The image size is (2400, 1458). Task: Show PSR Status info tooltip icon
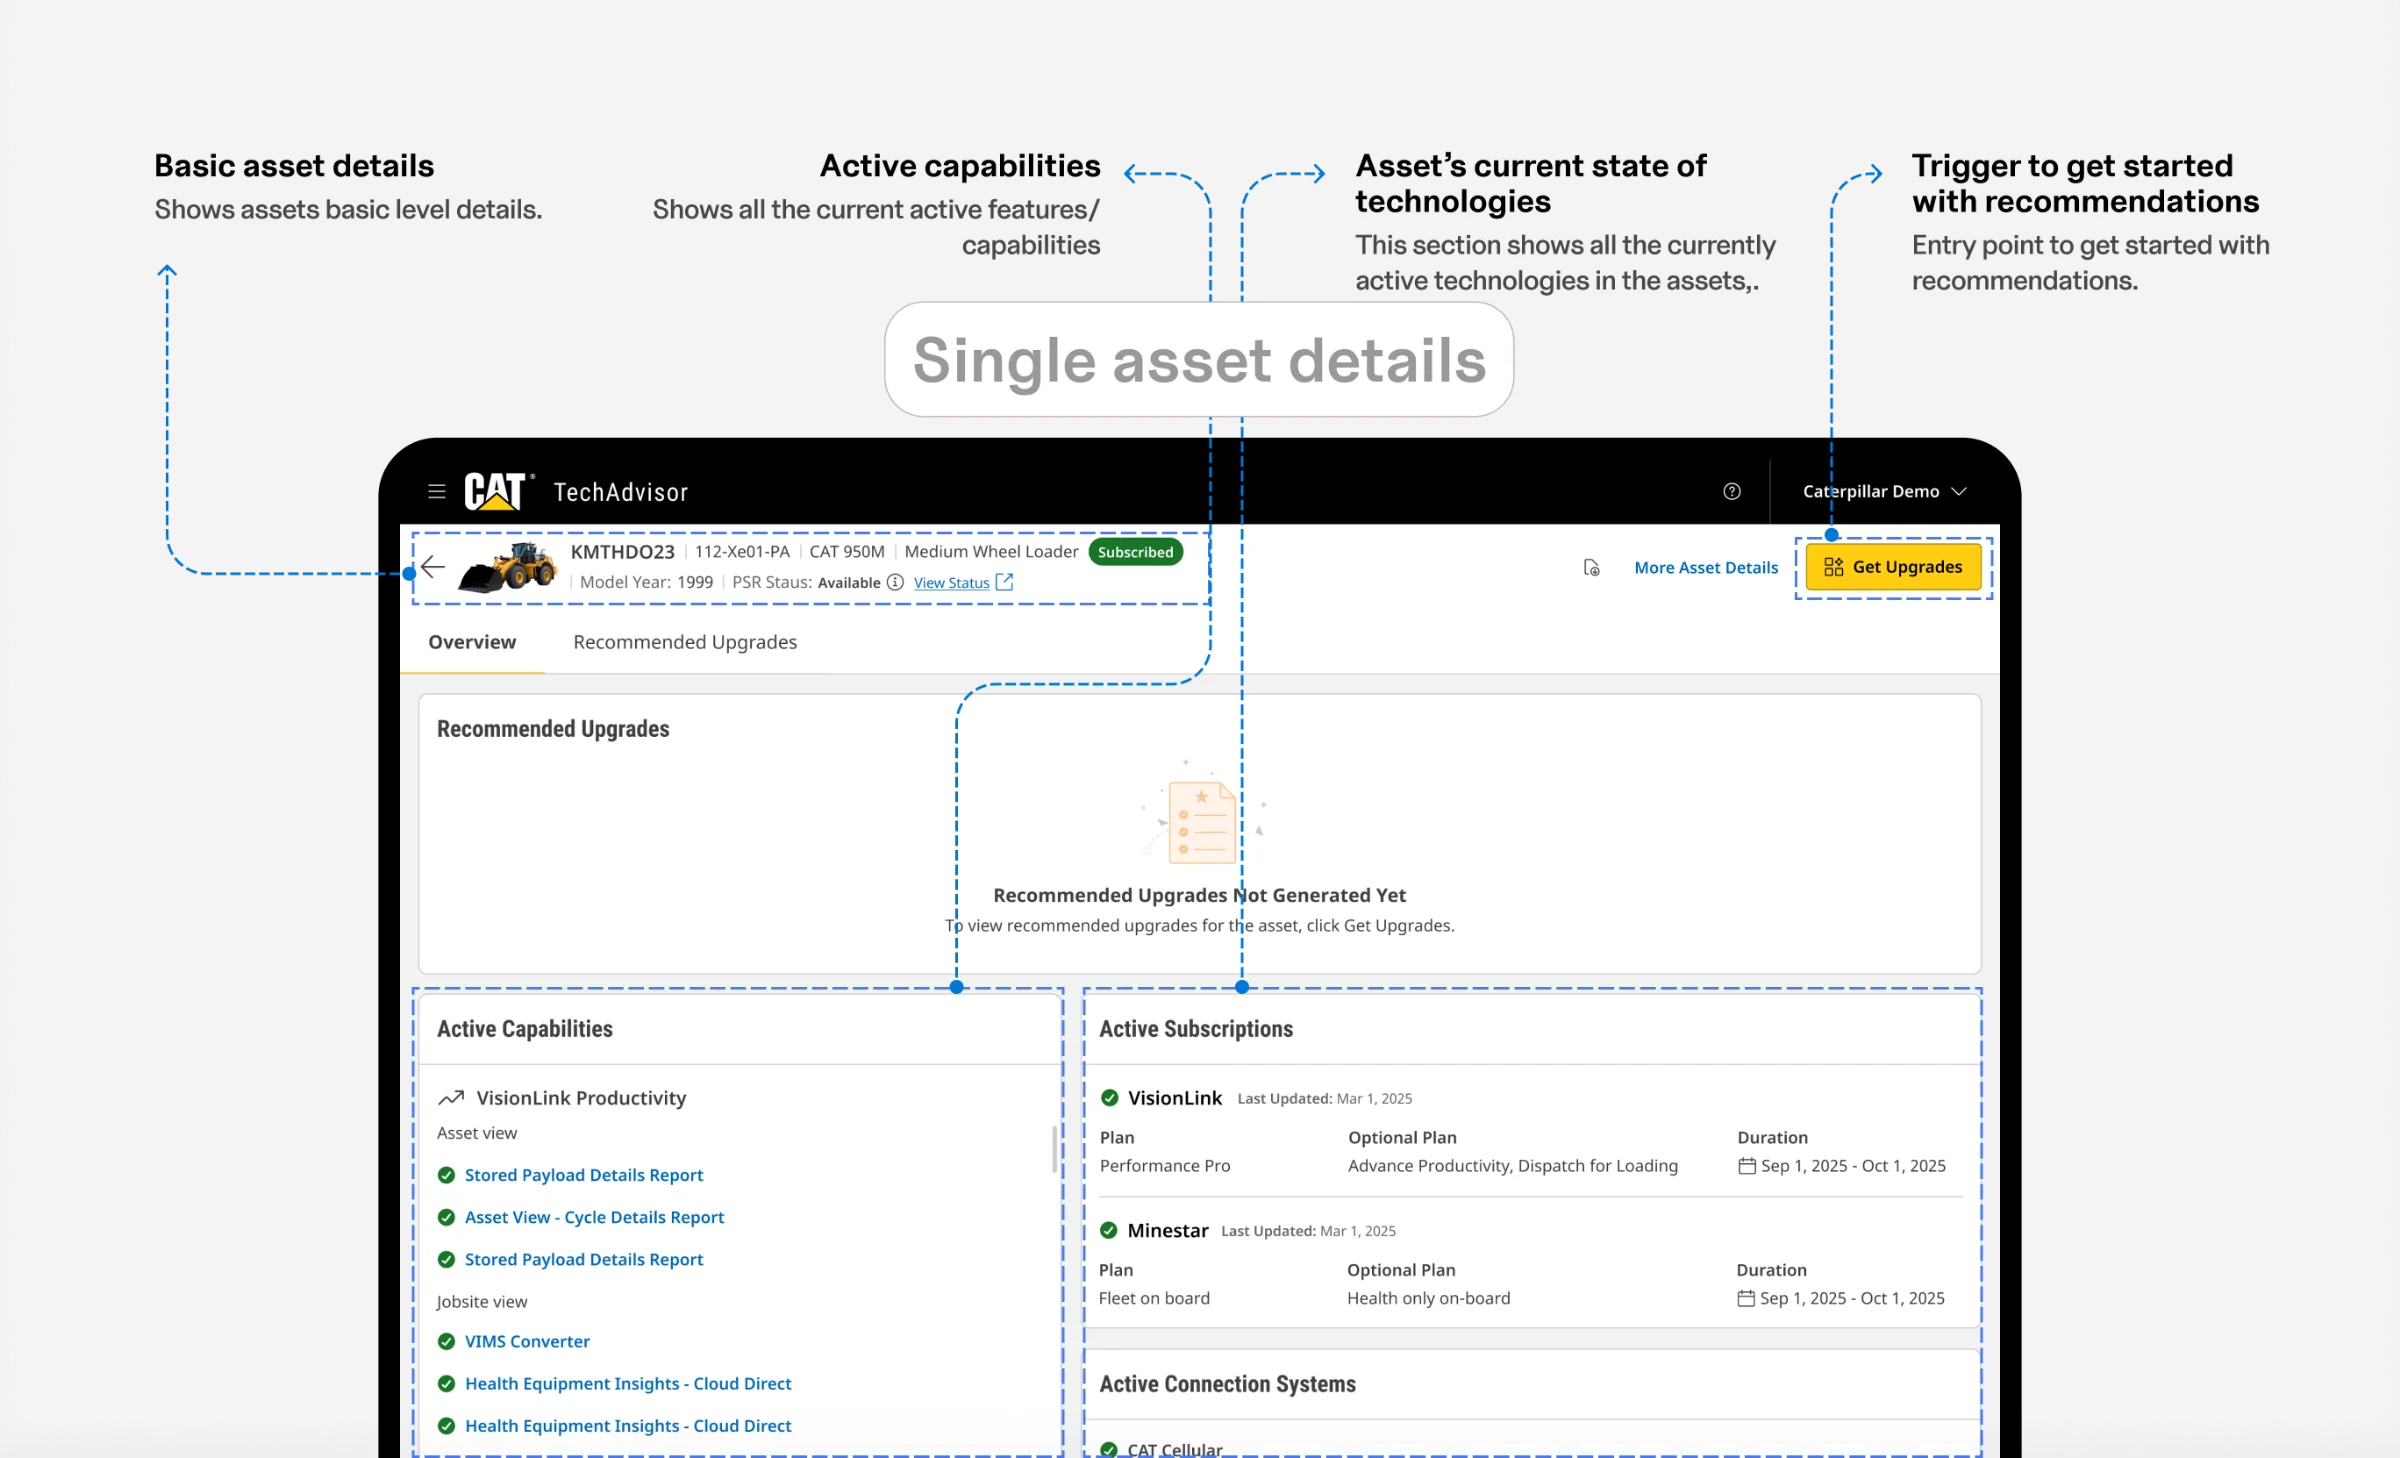coord(895,582)
